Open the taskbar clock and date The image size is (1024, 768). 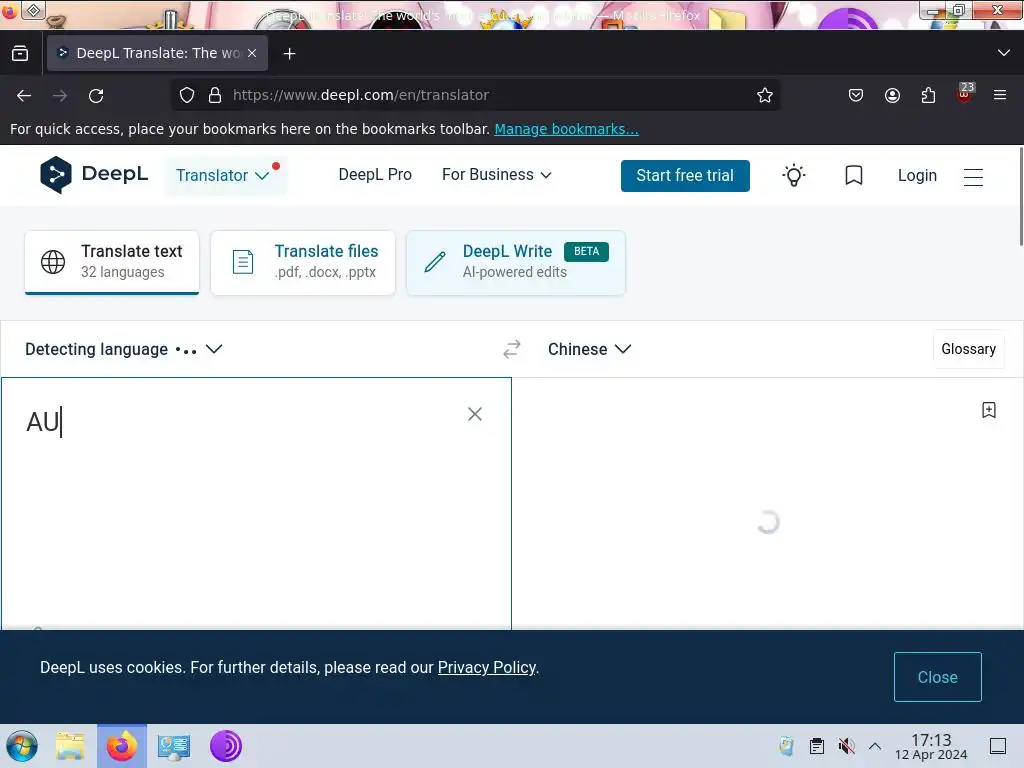[931, 746]
